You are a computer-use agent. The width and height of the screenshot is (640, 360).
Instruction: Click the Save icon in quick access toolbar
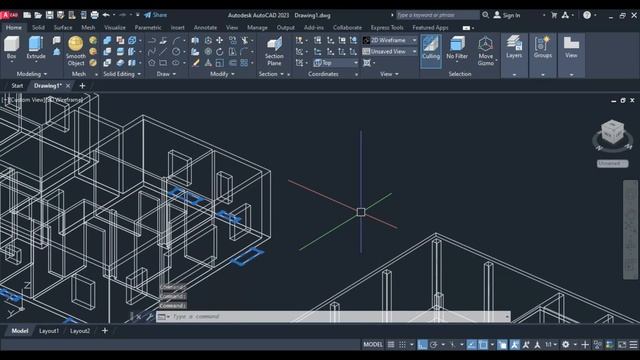coord(49,15)
